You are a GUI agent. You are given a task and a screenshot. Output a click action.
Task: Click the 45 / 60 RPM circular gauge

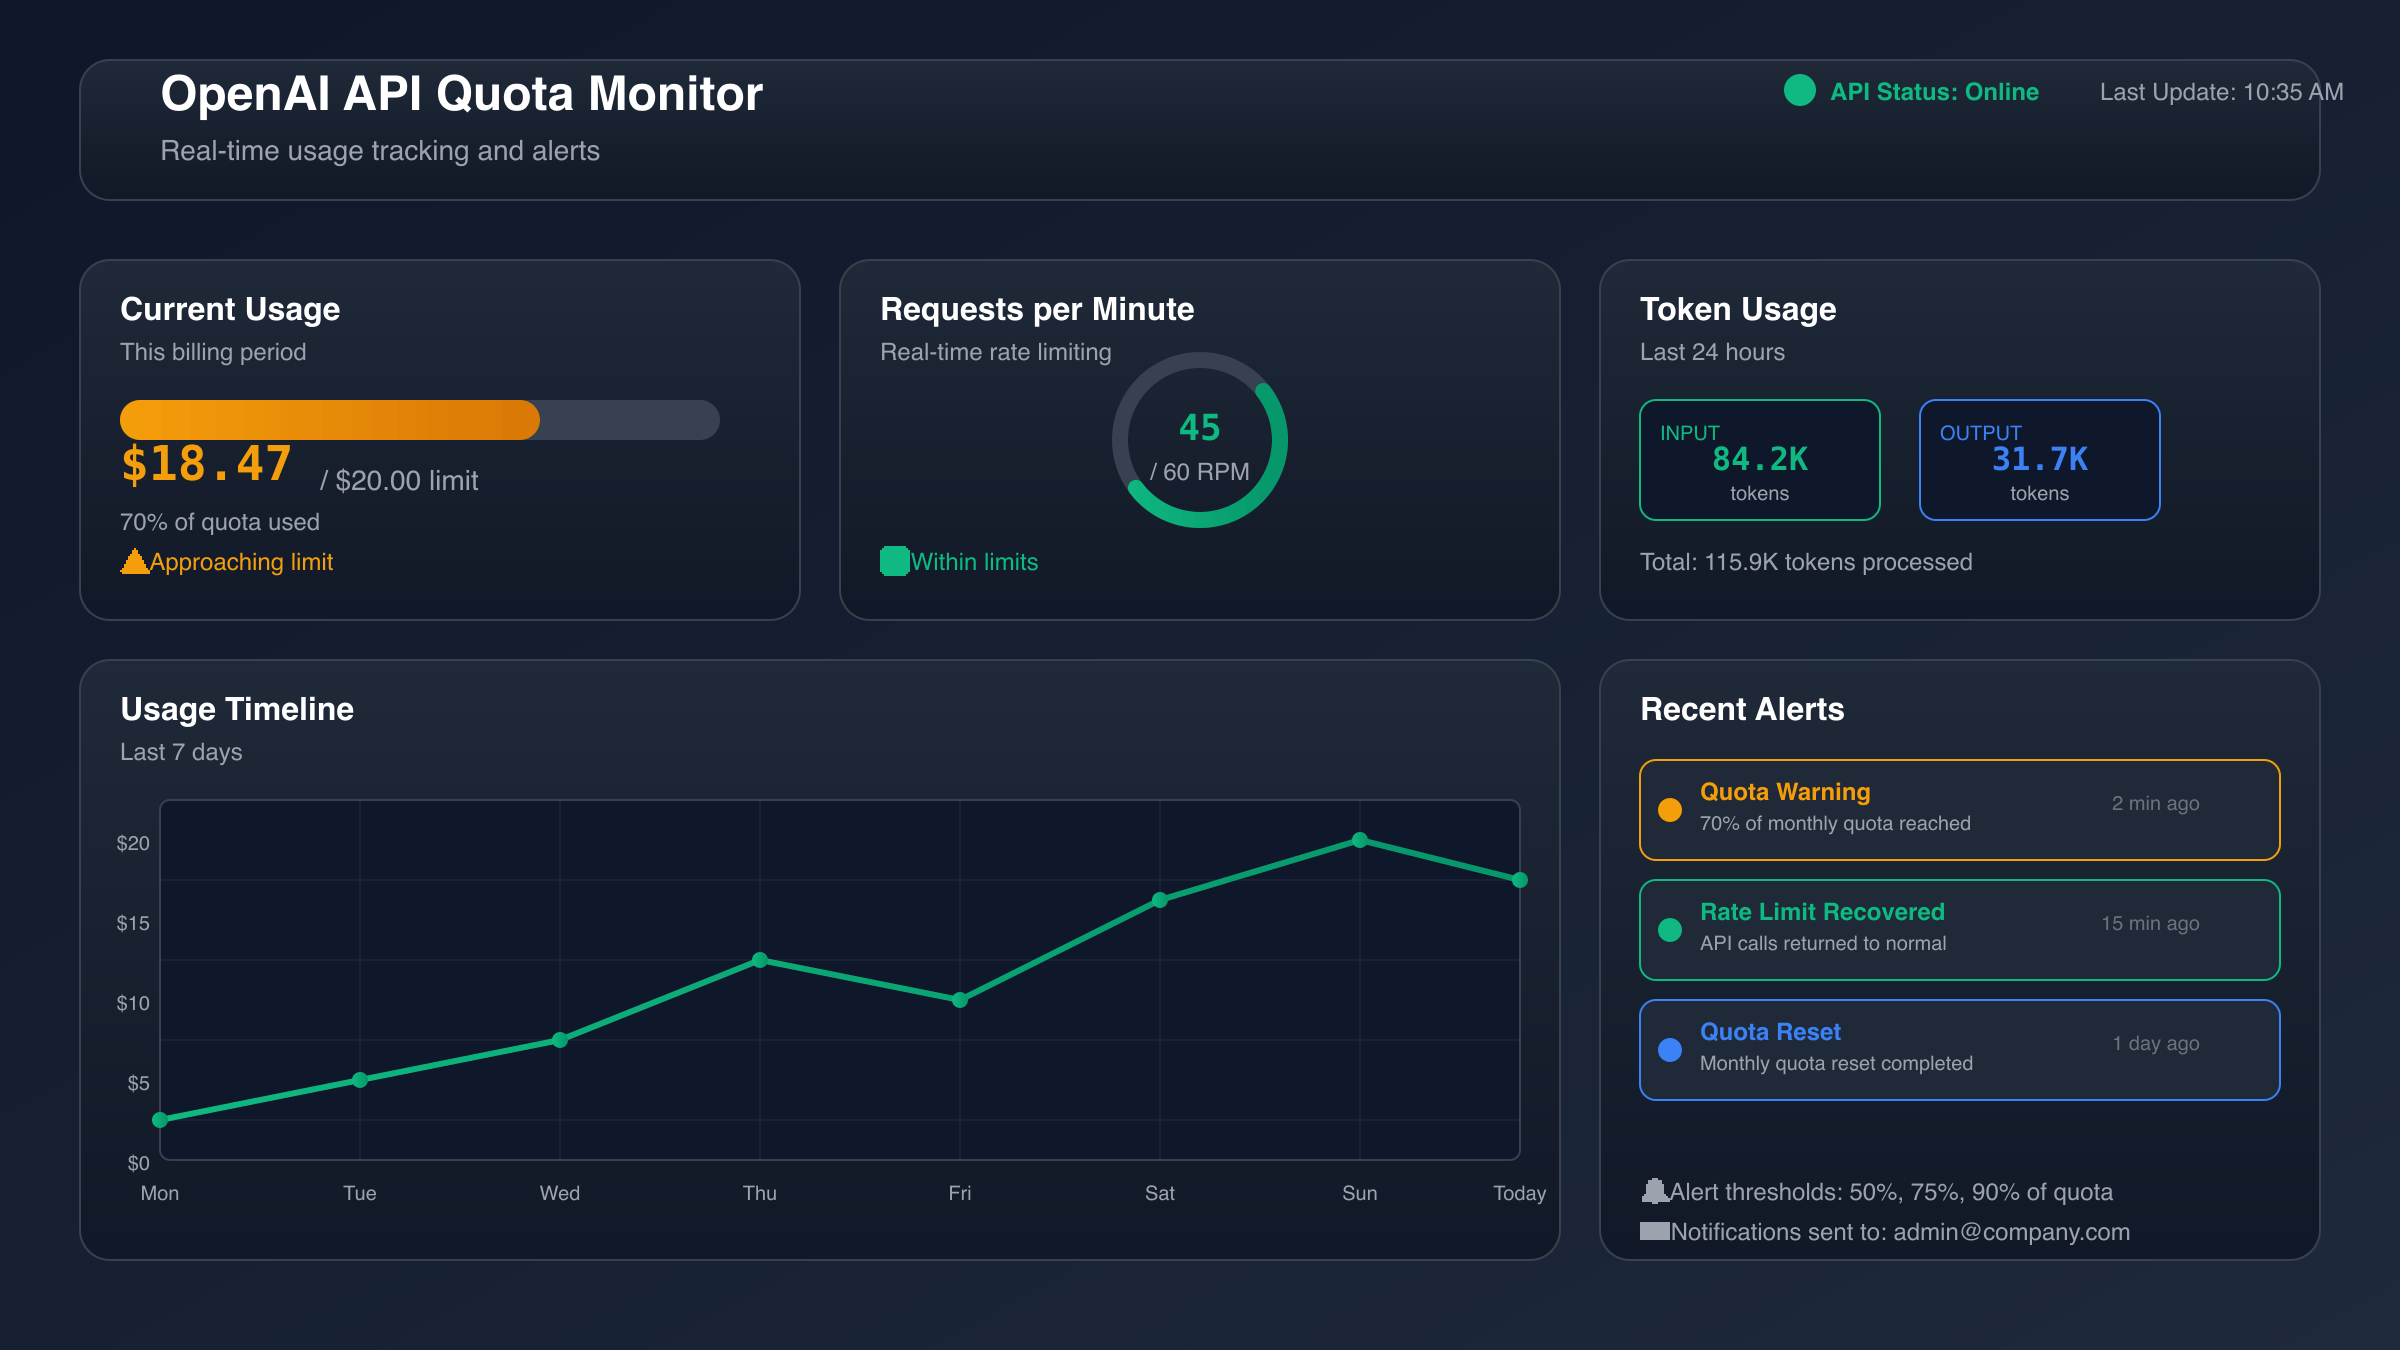click(1200, 440)
